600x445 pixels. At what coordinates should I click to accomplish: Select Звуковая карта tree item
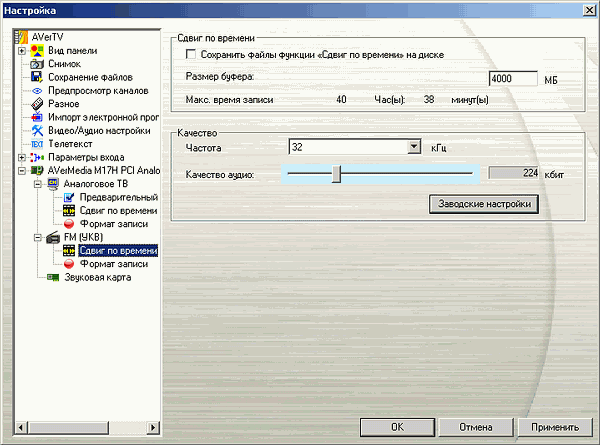coord(98,277)
